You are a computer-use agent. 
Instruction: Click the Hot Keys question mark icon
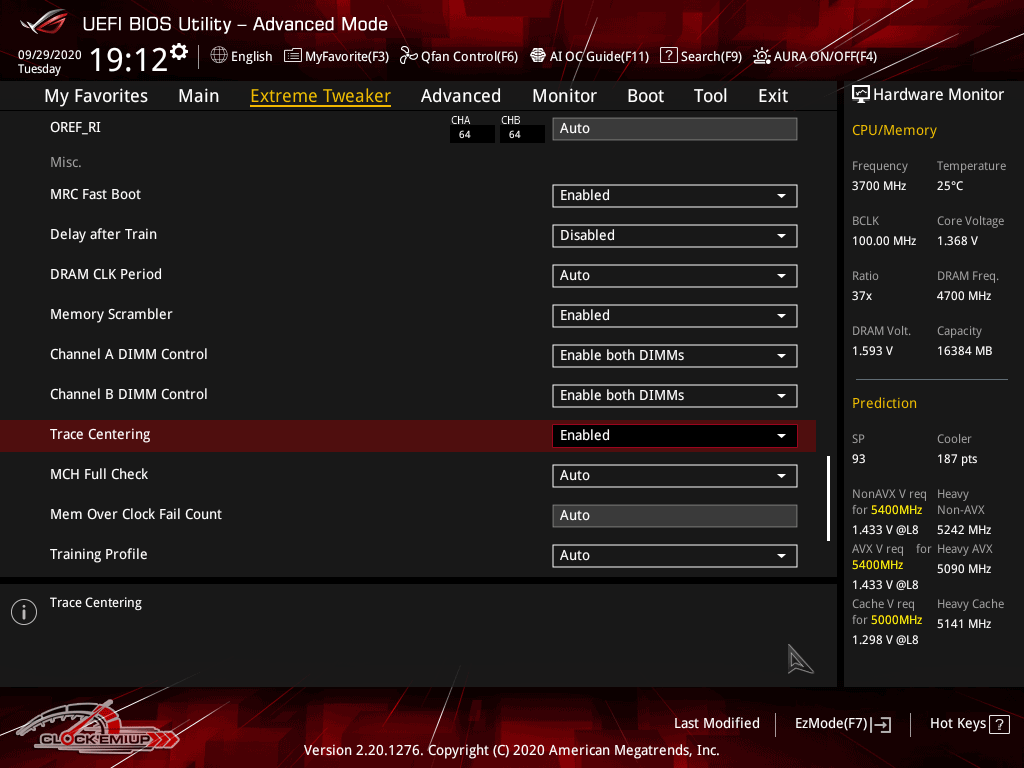(x=999, y=724)
